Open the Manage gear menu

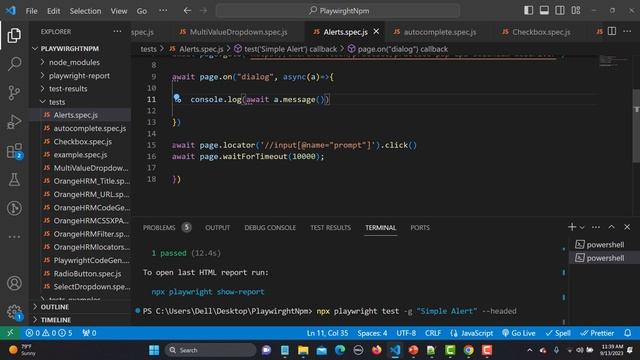(x=14, y=312)
